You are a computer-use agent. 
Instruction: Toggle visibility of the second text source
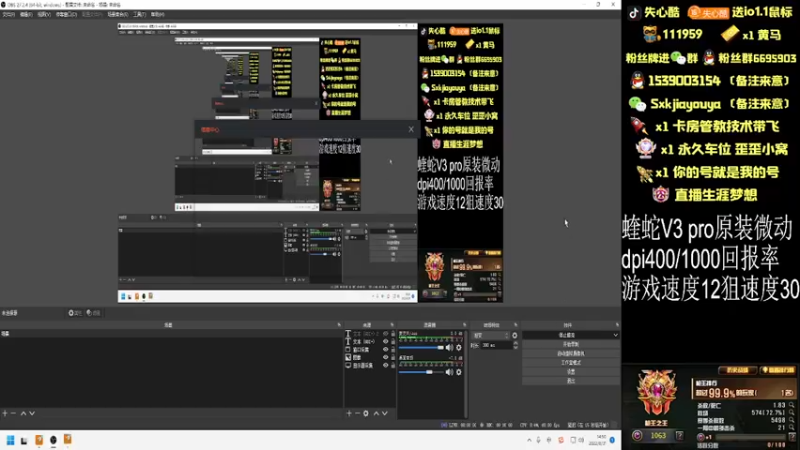pos(386,342)
